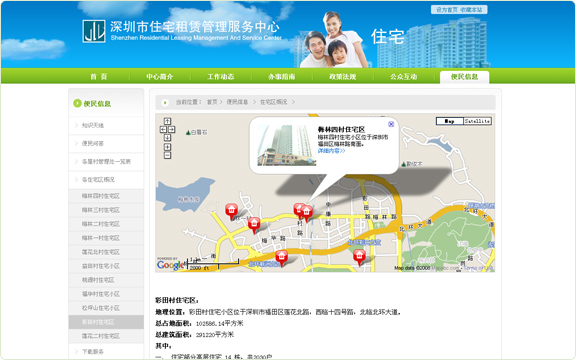This screenshot has height=360, width=576.
Task: Expand 各屋村管理处一览表 section
Action: click(106, 162)
